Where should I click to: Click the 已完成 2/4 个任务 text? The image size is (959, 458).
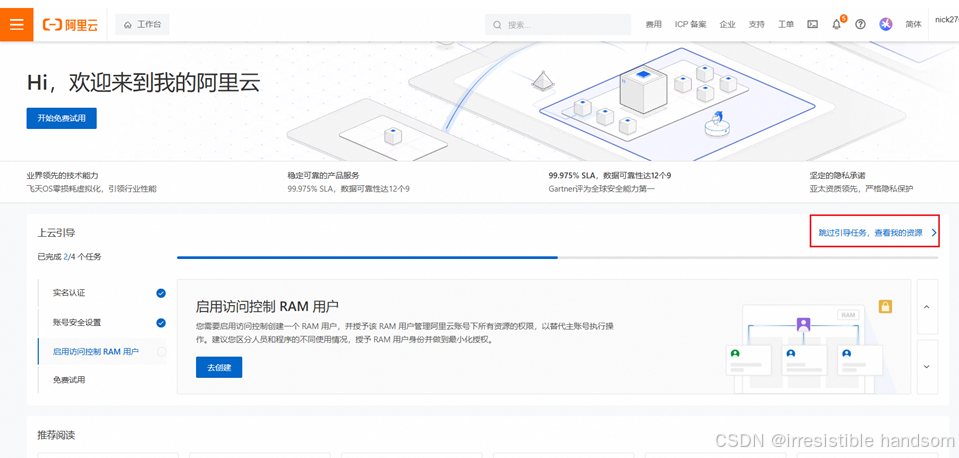click(x=70, y=257)
